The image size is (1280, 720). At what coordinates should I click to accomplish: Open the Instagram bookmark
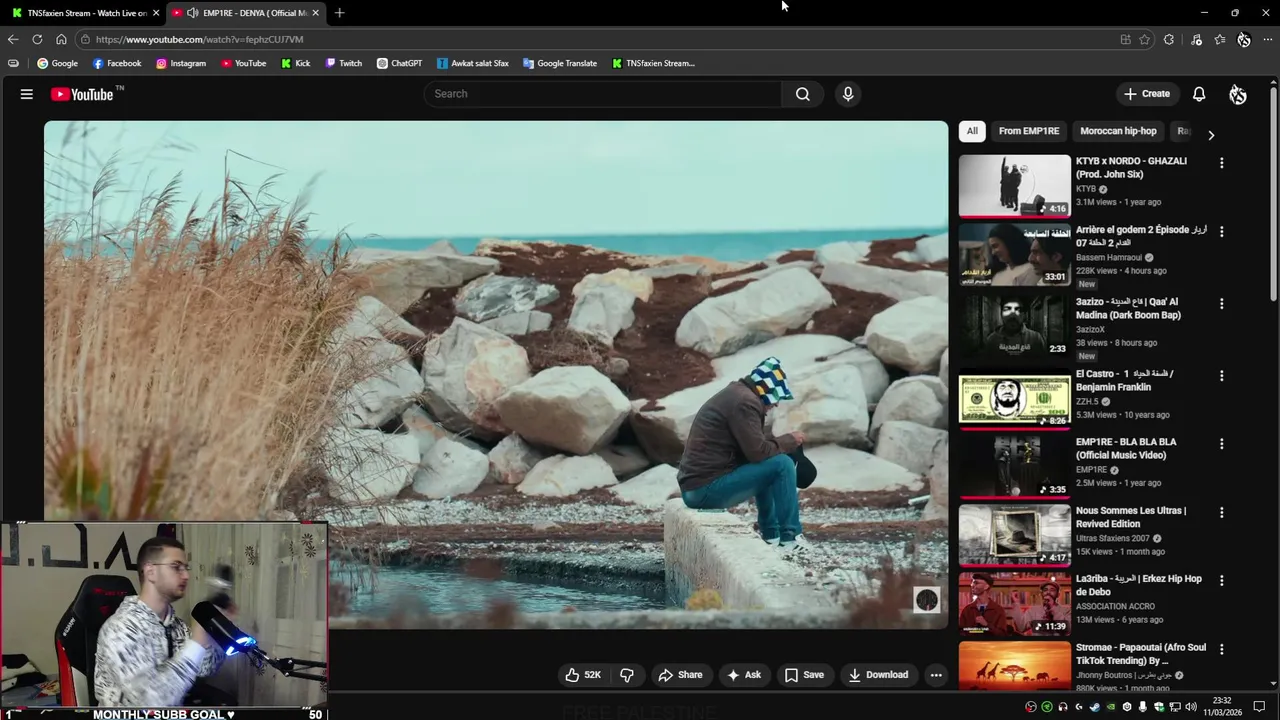point(180,63)
